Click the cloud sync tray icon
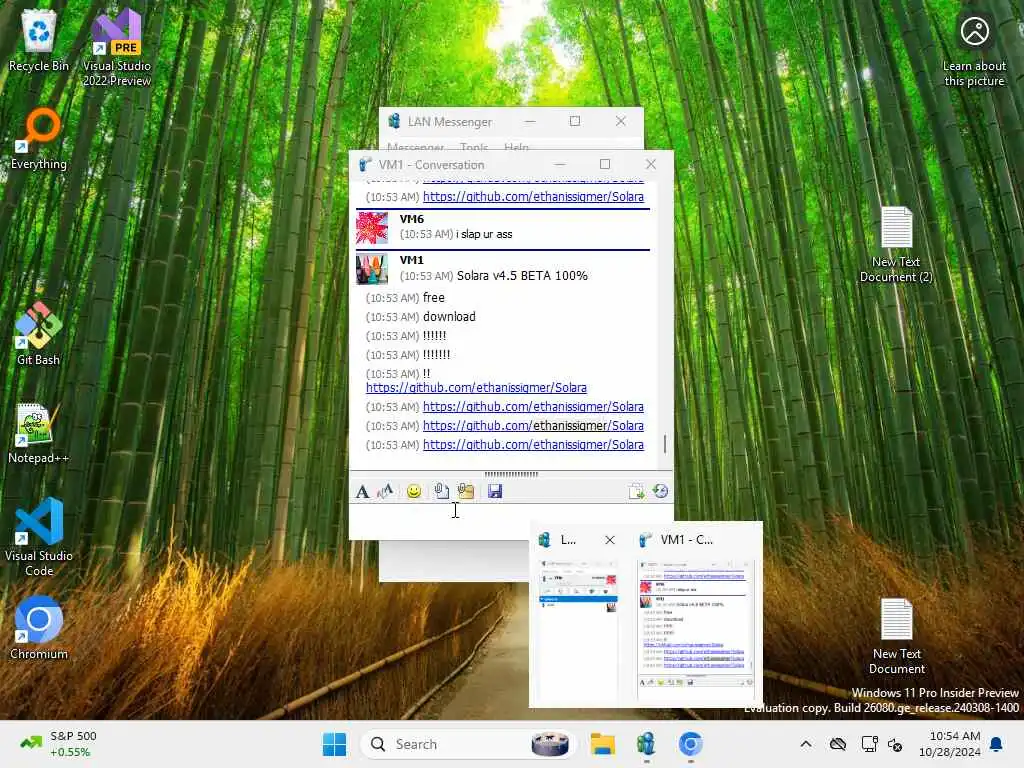The height and width of the screenshot is (768, 1024). click(x=838, y=744)
